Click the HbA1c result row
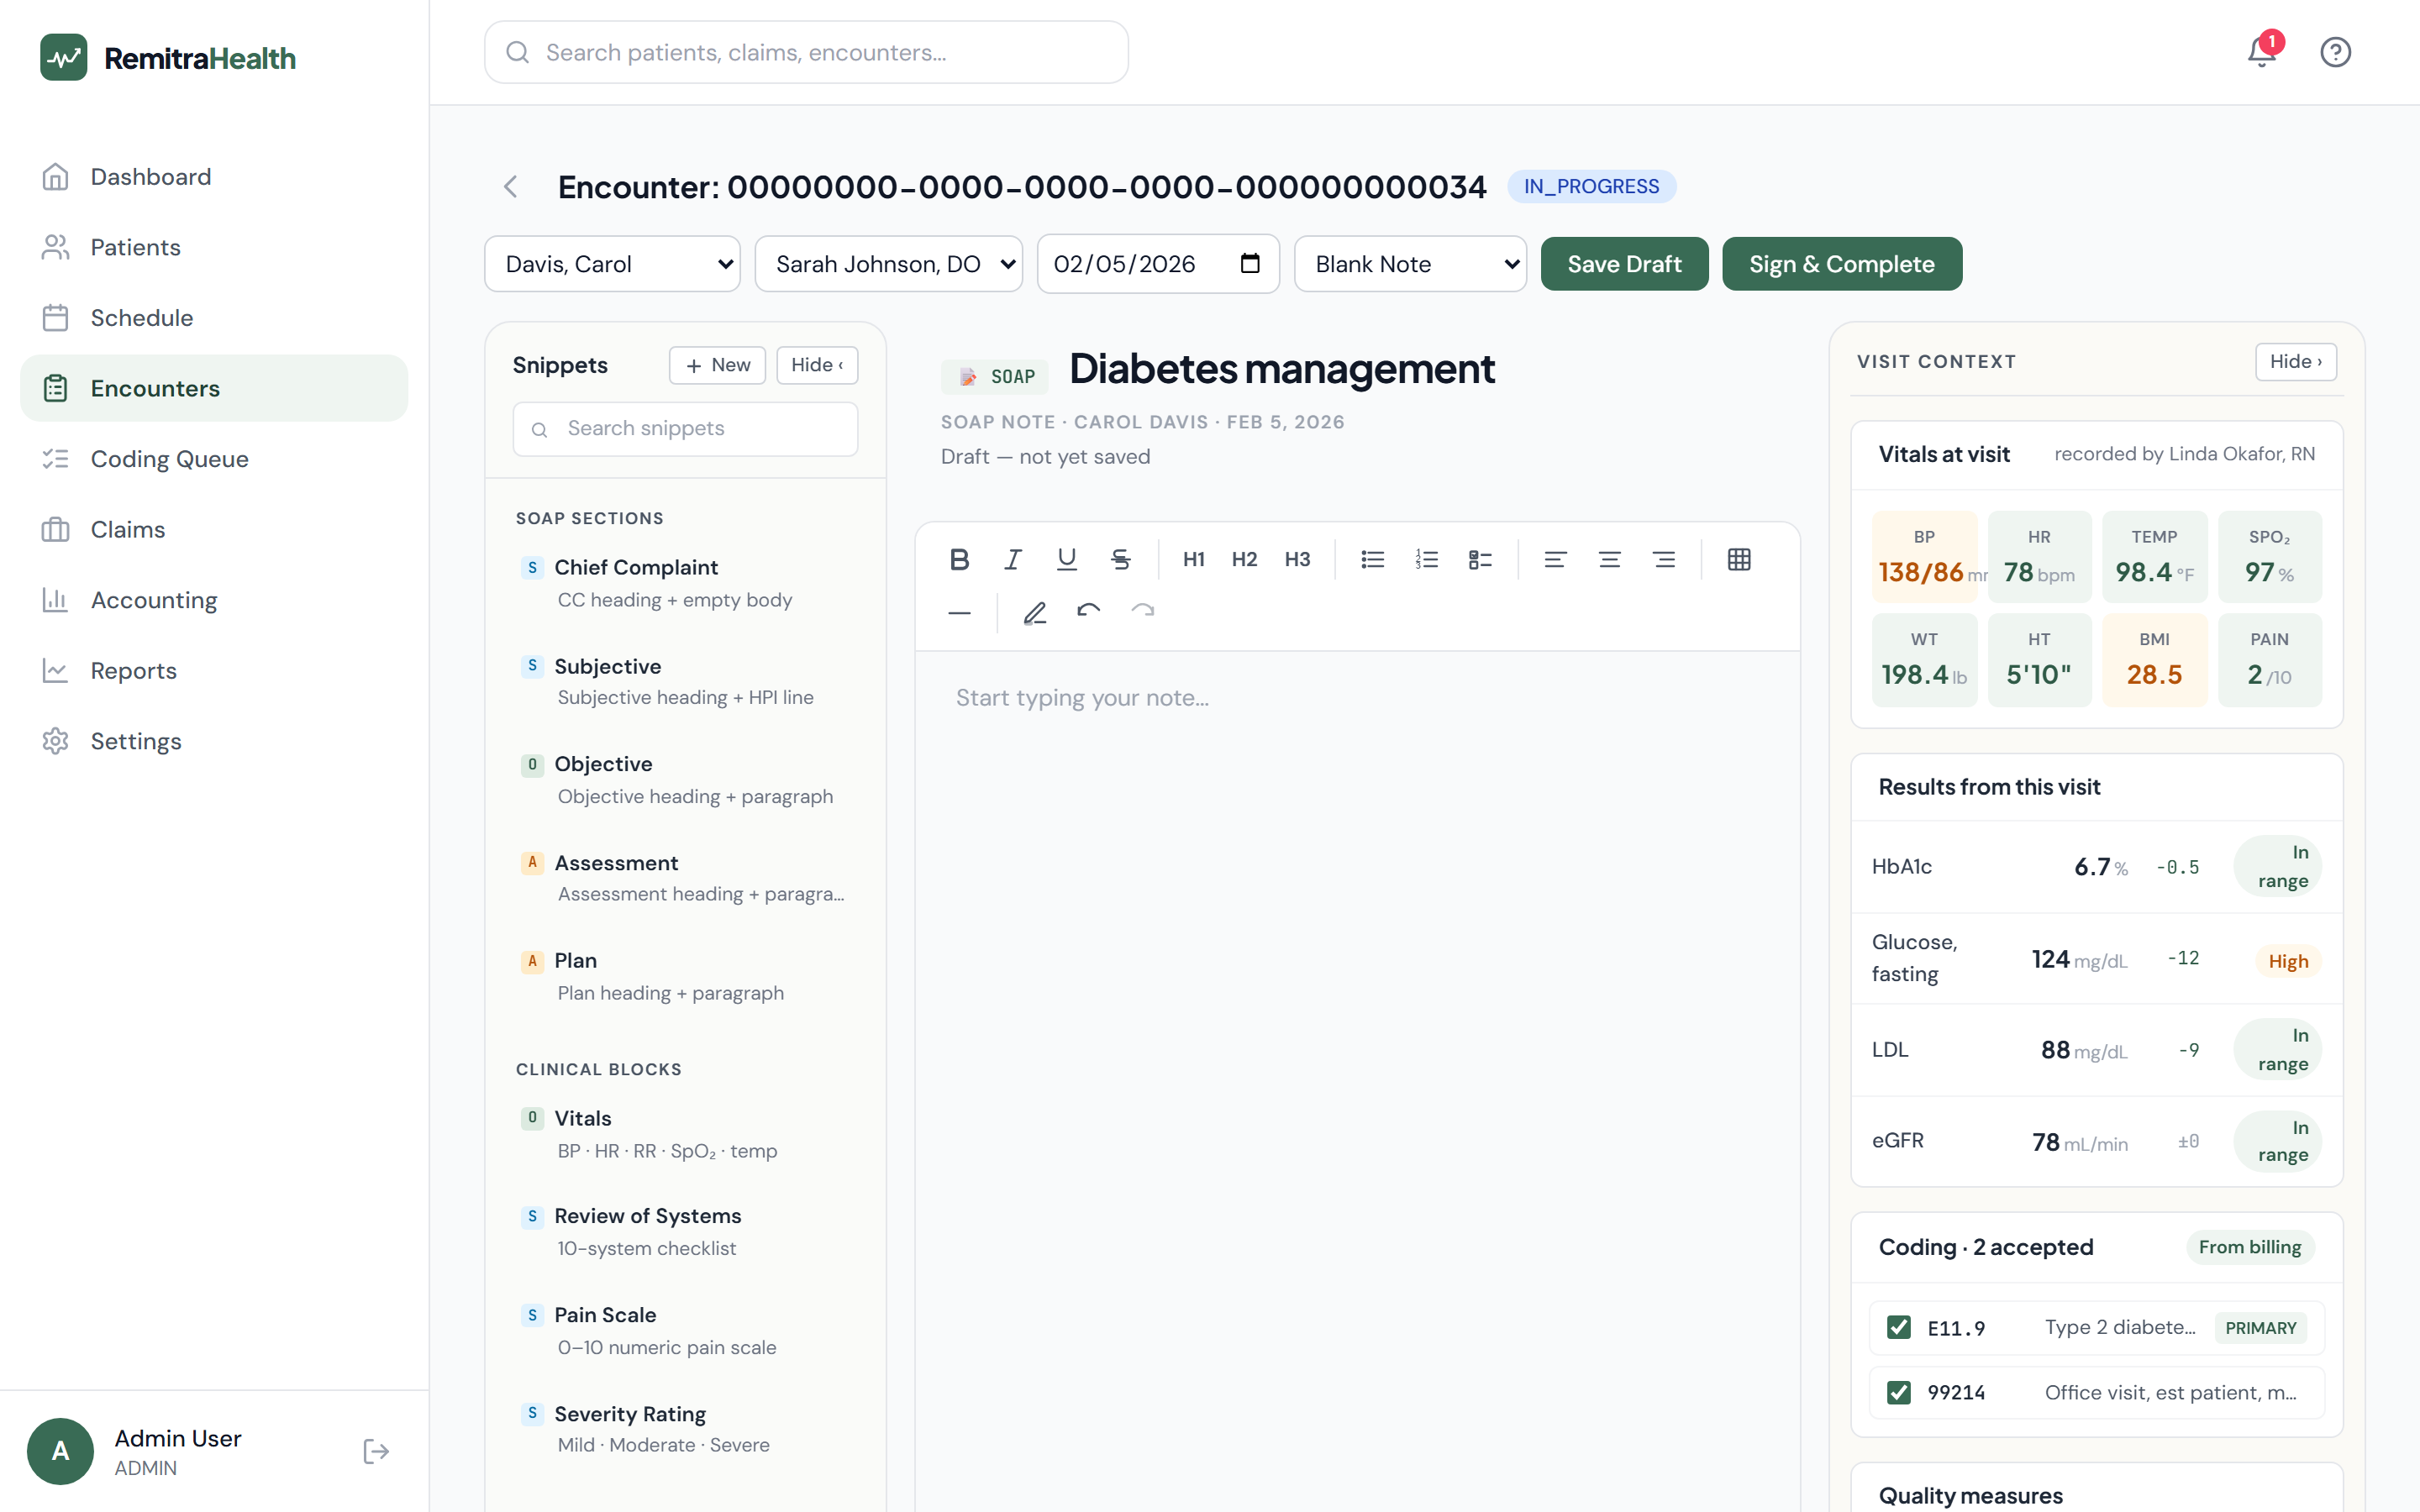2420x1512 pixels. click(2096, 867)
